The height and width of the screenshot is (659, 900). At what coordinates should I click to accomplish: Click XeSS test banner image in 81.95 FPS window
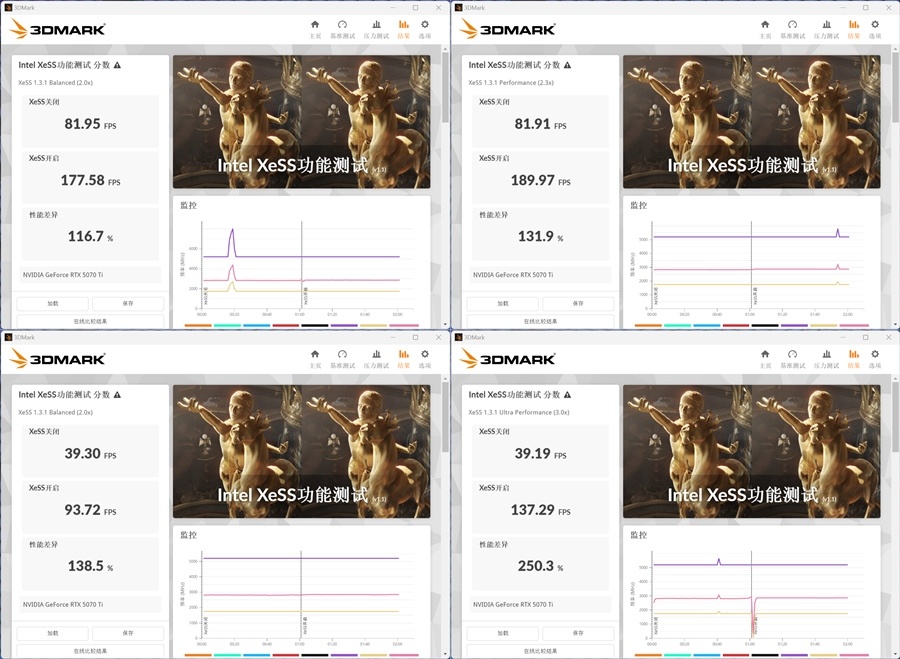[x=301, y=122]
